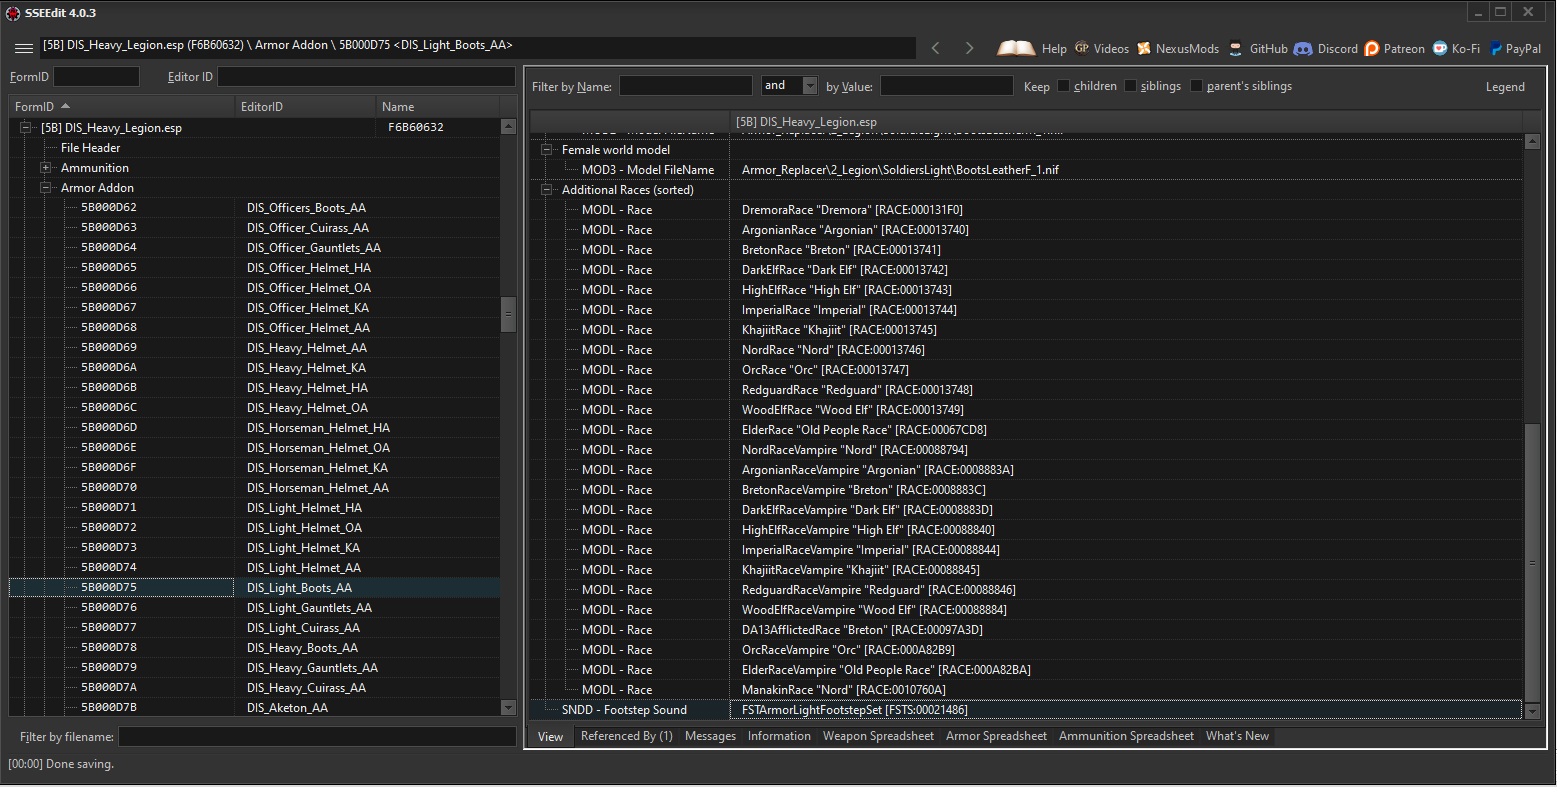Click the DIS_Heavy_Legion.esp column header
This screenshot has width=1557, height=787.
tap(1126, 122)
